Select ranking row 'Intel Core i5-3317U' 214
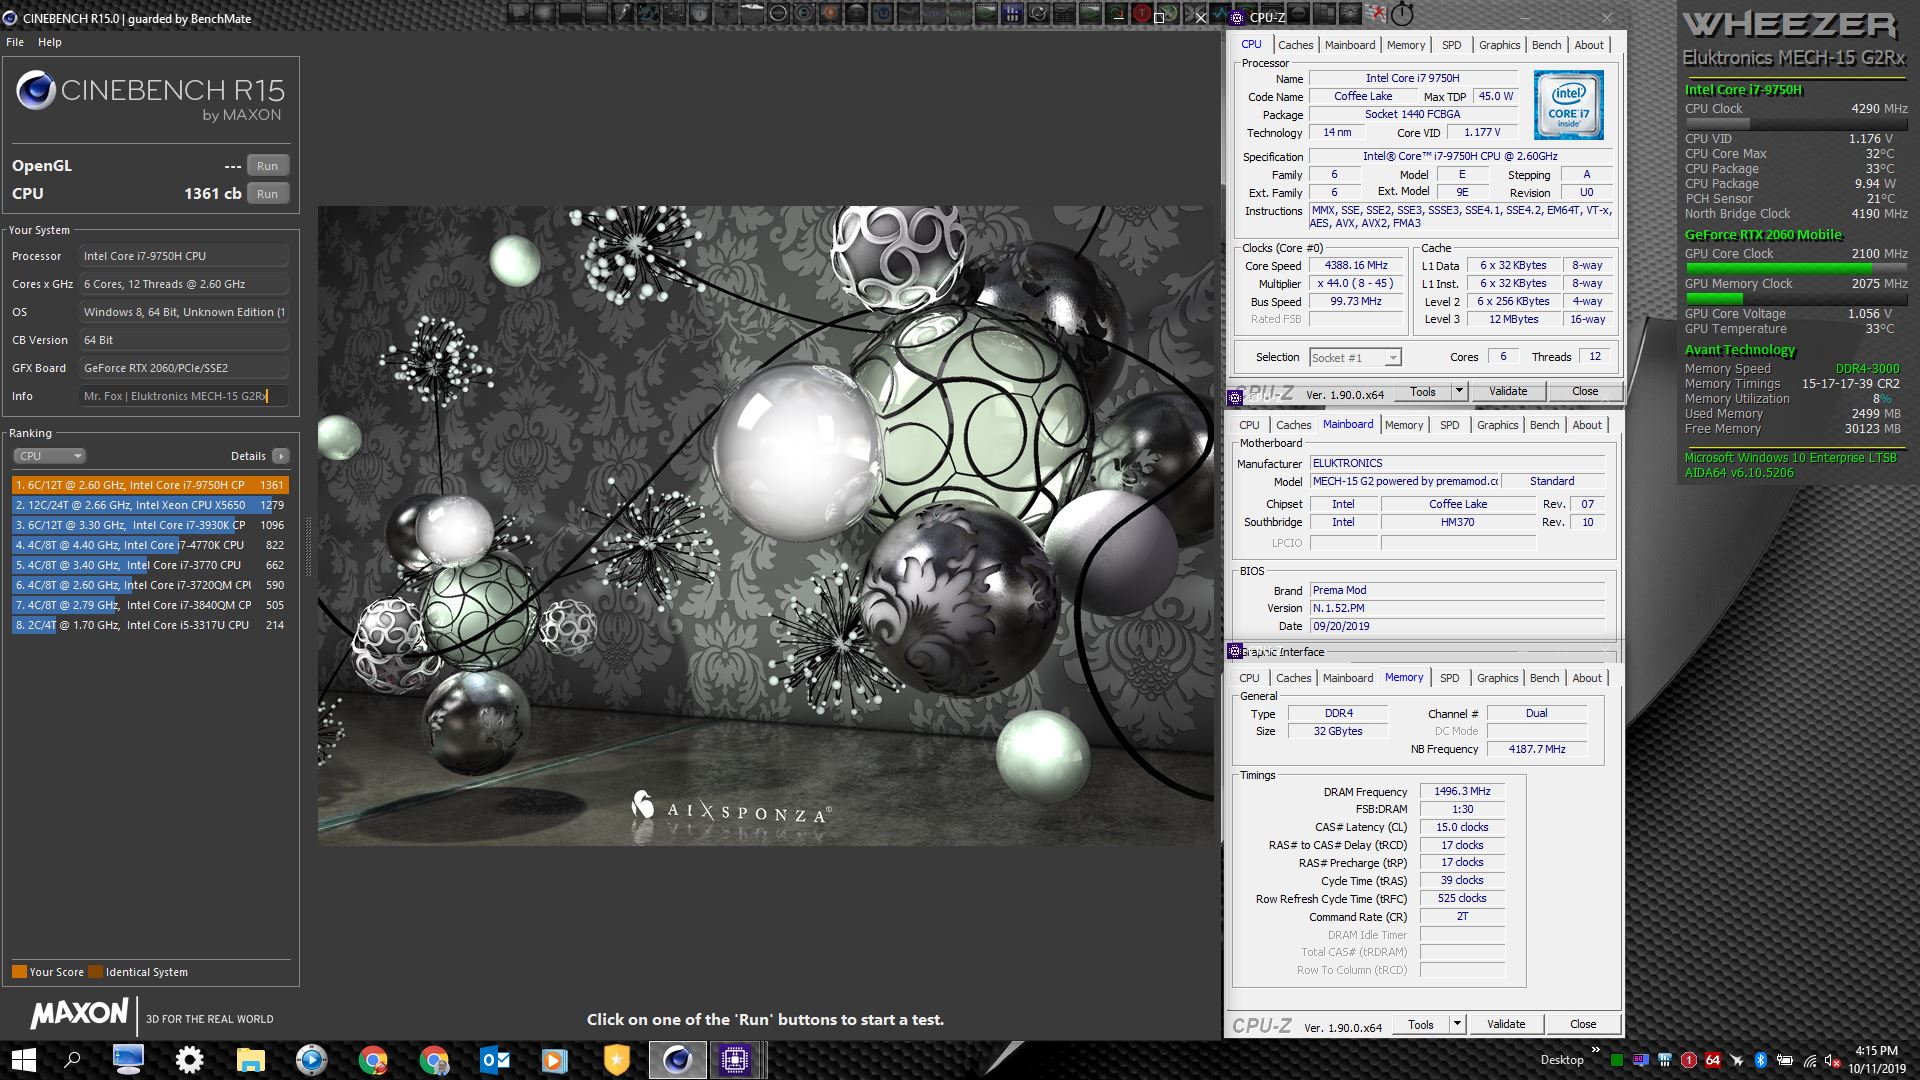Viewport: 1920px width, 1080px height. coord(150,625)
